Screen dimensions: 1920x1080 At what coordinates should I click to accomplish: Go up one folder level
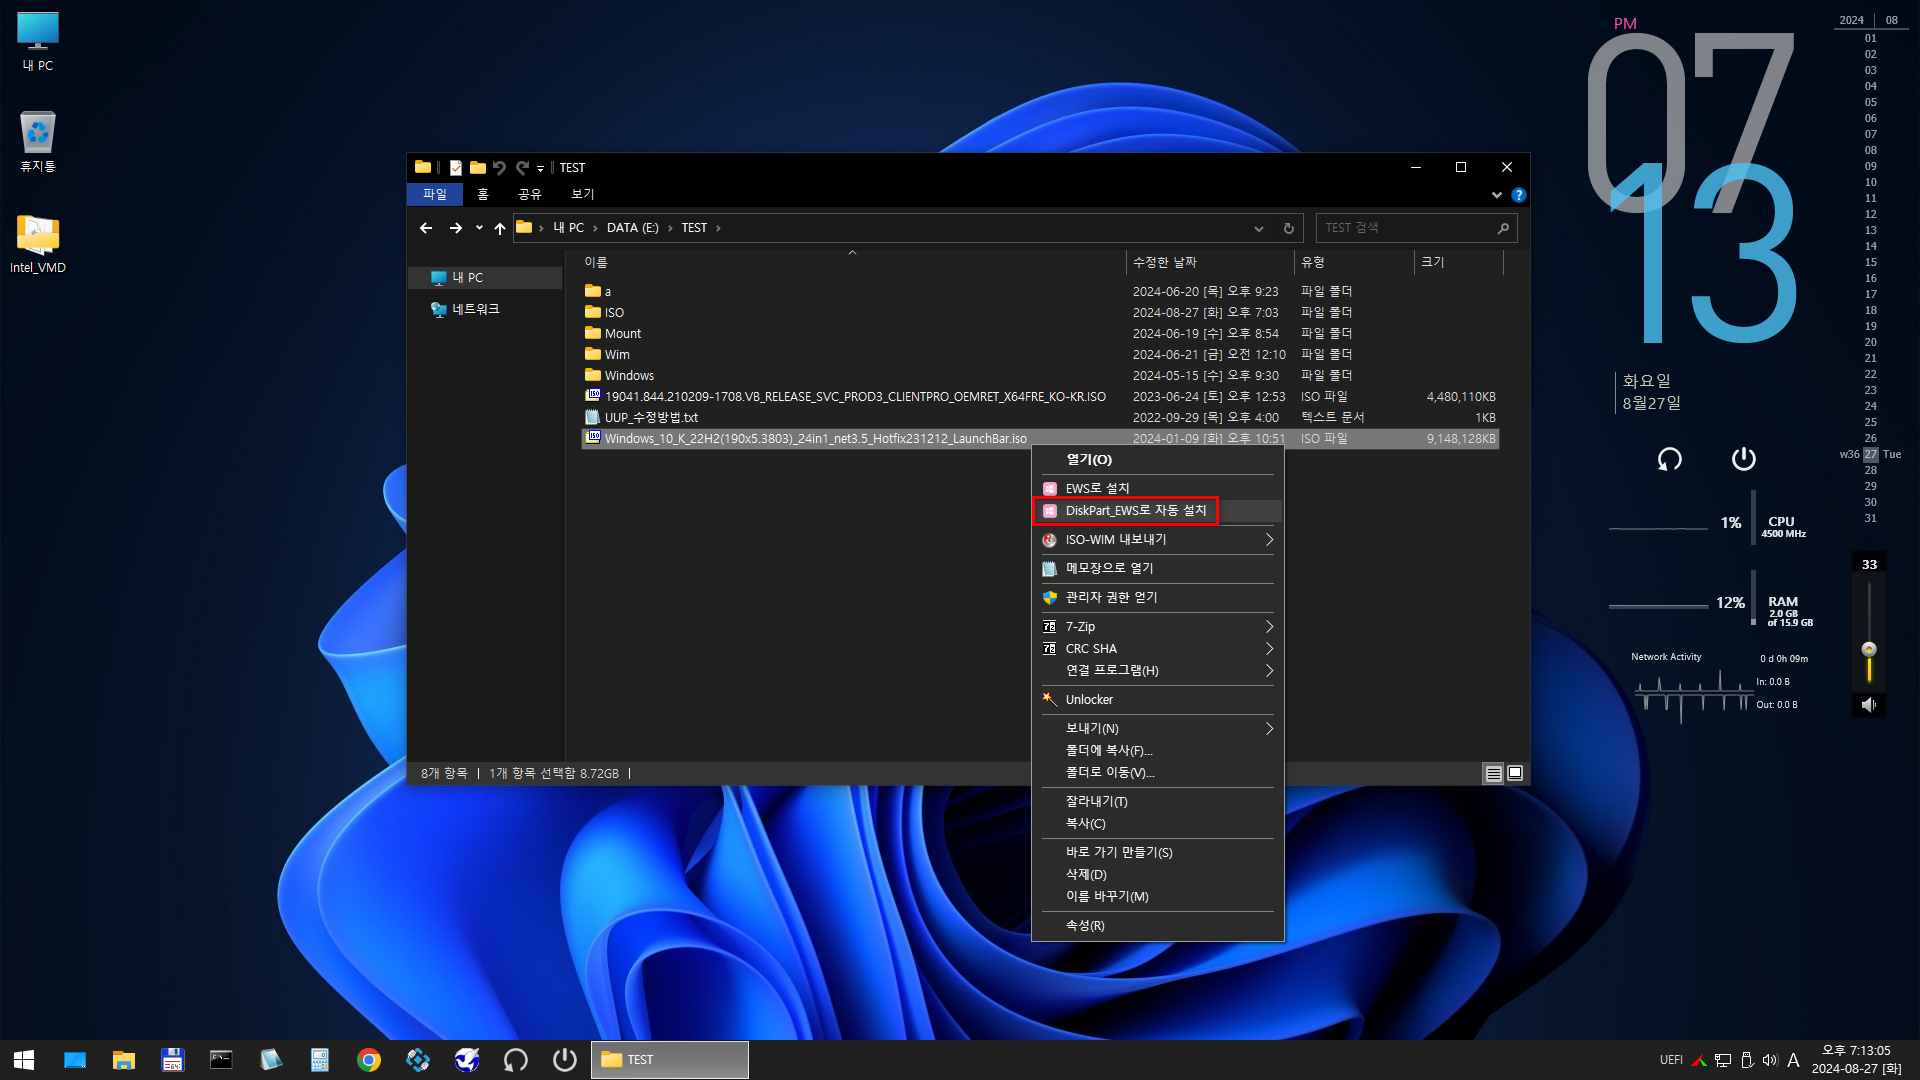pos(500,228)
